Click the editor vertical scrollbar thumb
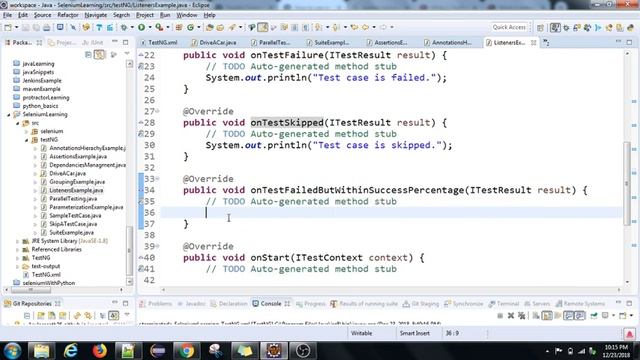 (627, 184)
